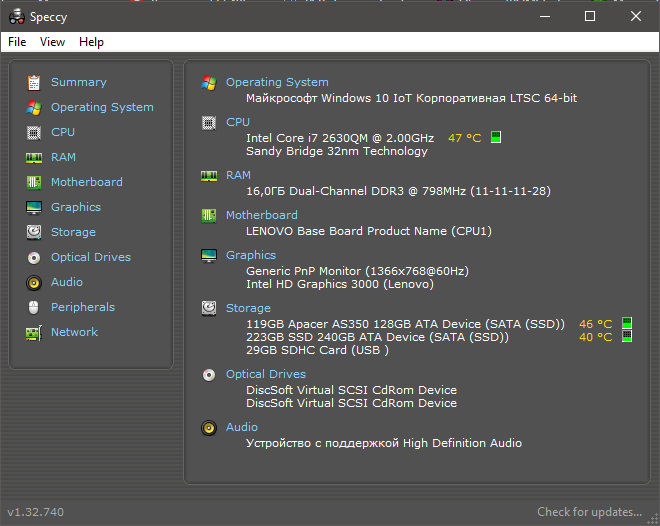Click the Graphics monitor icon in sidebar
This screenshot has width=660, height=526.
click(x=34, y=207)
